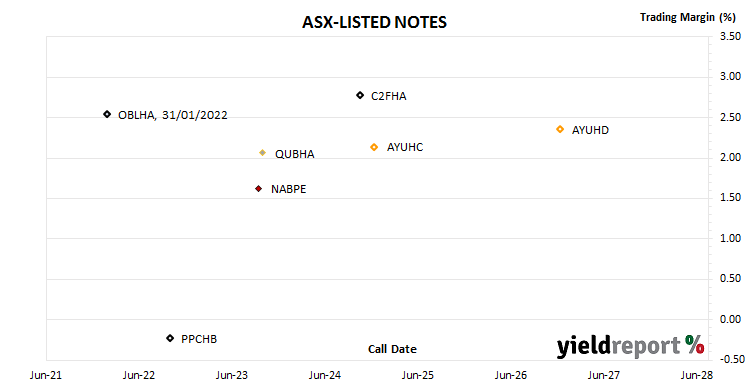
Task: Click the OBLHA diamond data marker
Action: coord(107,114)
